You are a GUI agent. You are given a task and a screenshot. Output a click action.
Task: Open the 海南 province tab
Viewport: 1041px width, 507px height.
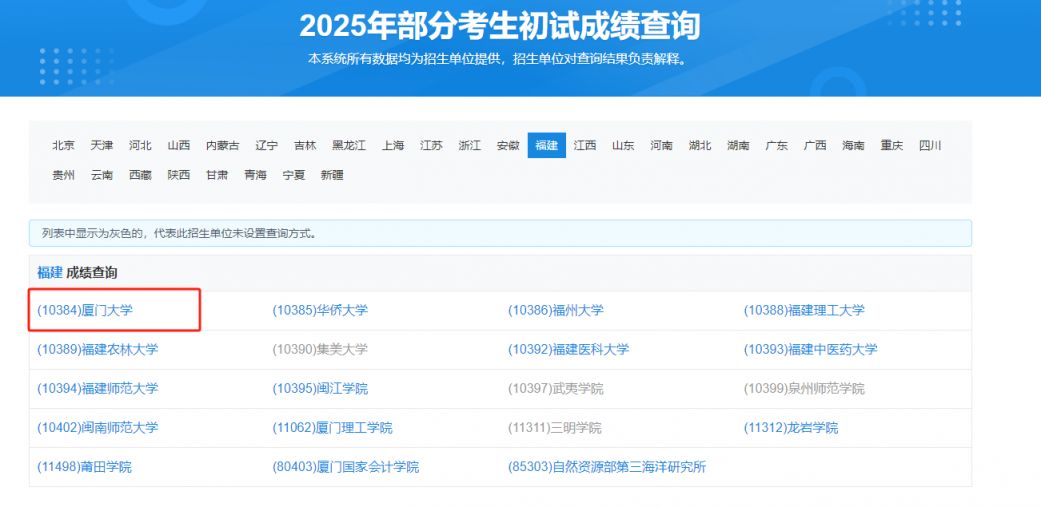point(854,145)
